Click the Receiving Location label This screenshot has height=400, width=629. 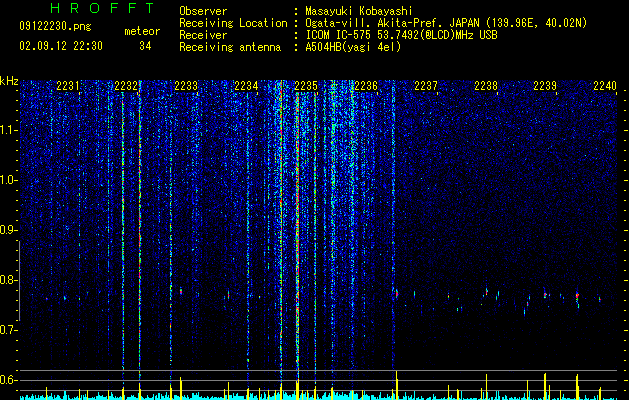tap(233, 23)
